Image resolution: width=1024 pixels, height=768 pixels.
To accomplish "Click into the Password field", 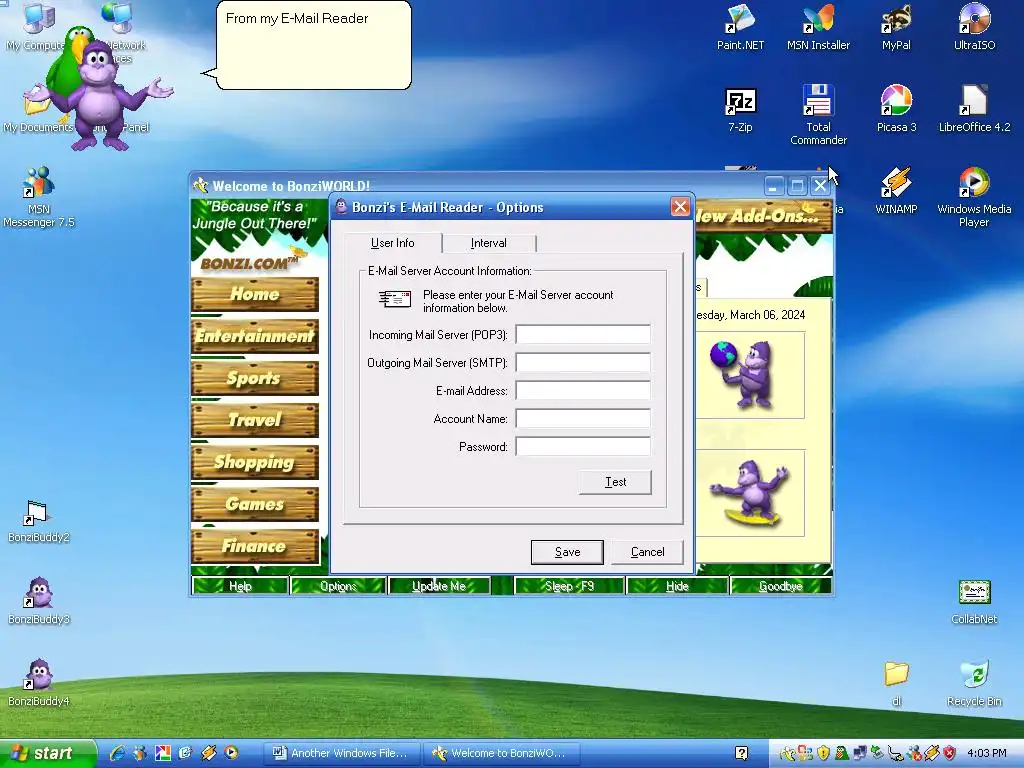I will point(583,447).
